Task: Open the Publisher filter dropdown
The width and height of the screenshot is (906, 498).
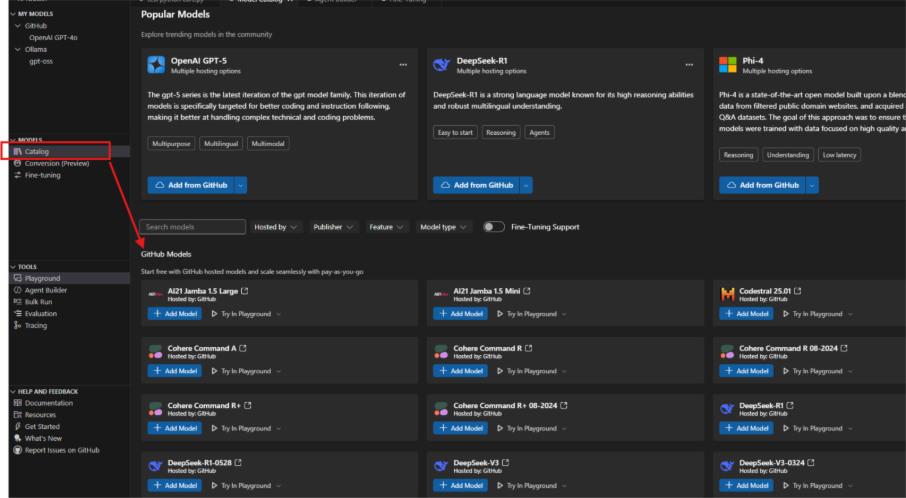Action: [333, 227]
